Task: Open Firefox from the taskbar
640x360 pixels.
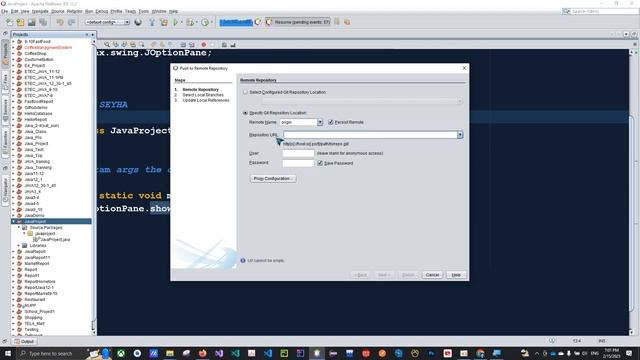Action: pyautogui.click(x=202, y=353)
